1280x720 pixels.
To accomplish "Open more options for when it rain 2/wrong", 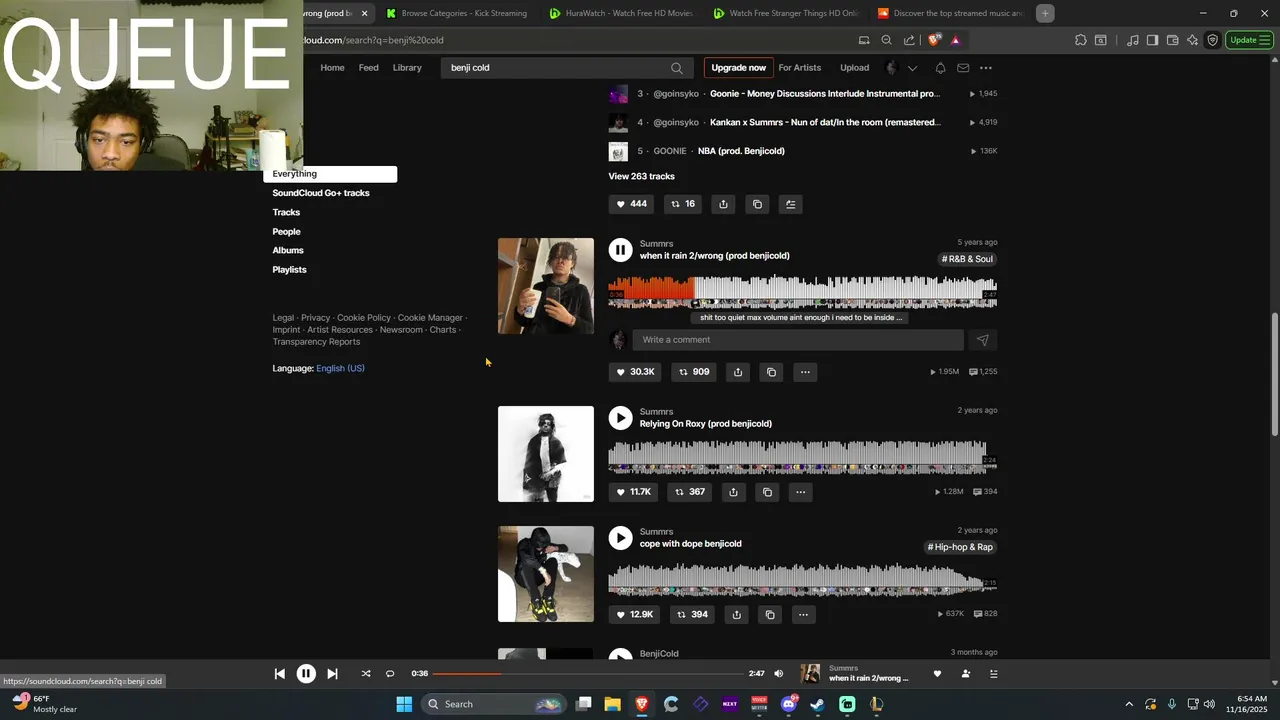I will [x=805, y=372].
